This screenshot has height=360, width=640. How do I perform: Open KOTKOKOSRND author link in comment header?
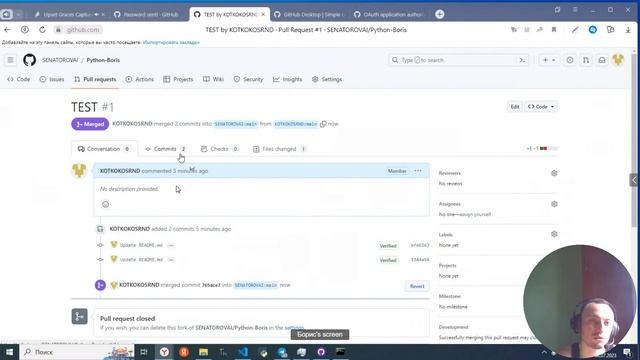pyautogui.click(x=120, y=171)
